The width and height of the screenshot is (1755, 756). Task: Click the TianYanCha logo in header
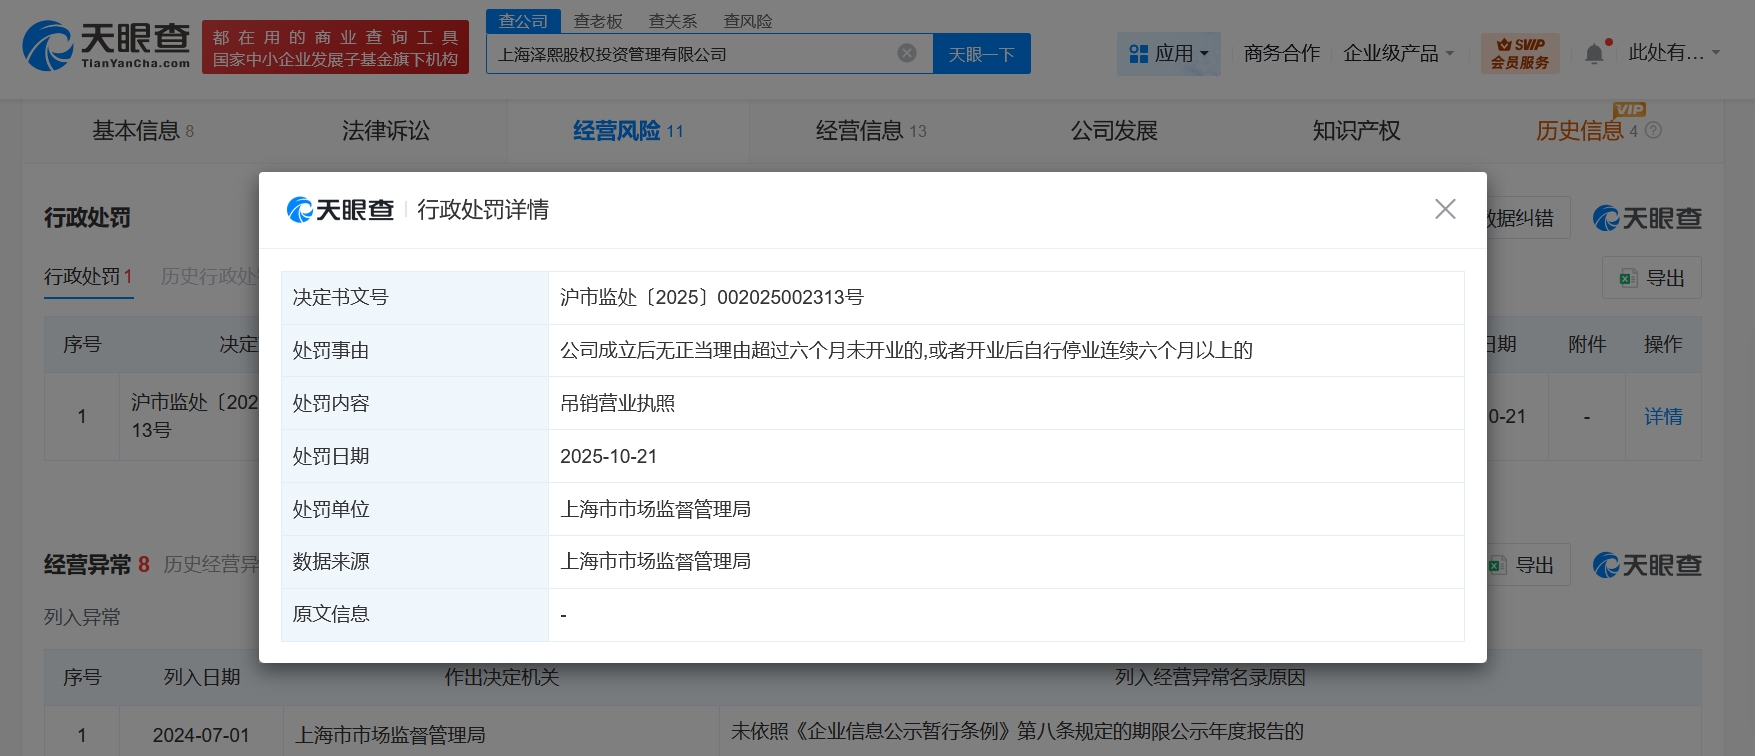(x=107, y=47)
